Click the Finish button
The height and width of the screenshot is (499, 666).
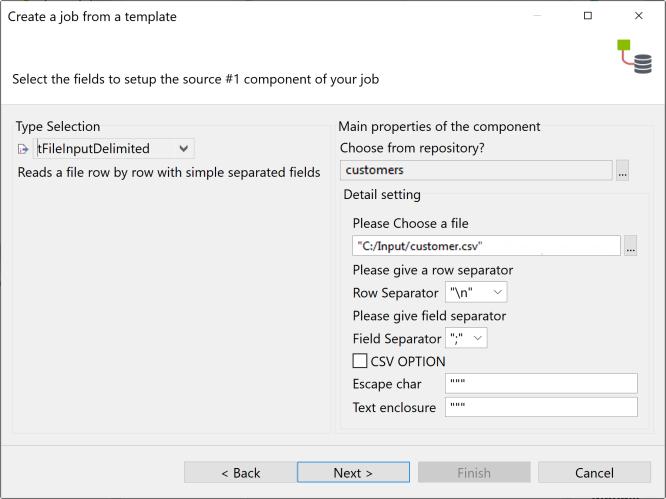pos(474,473)
